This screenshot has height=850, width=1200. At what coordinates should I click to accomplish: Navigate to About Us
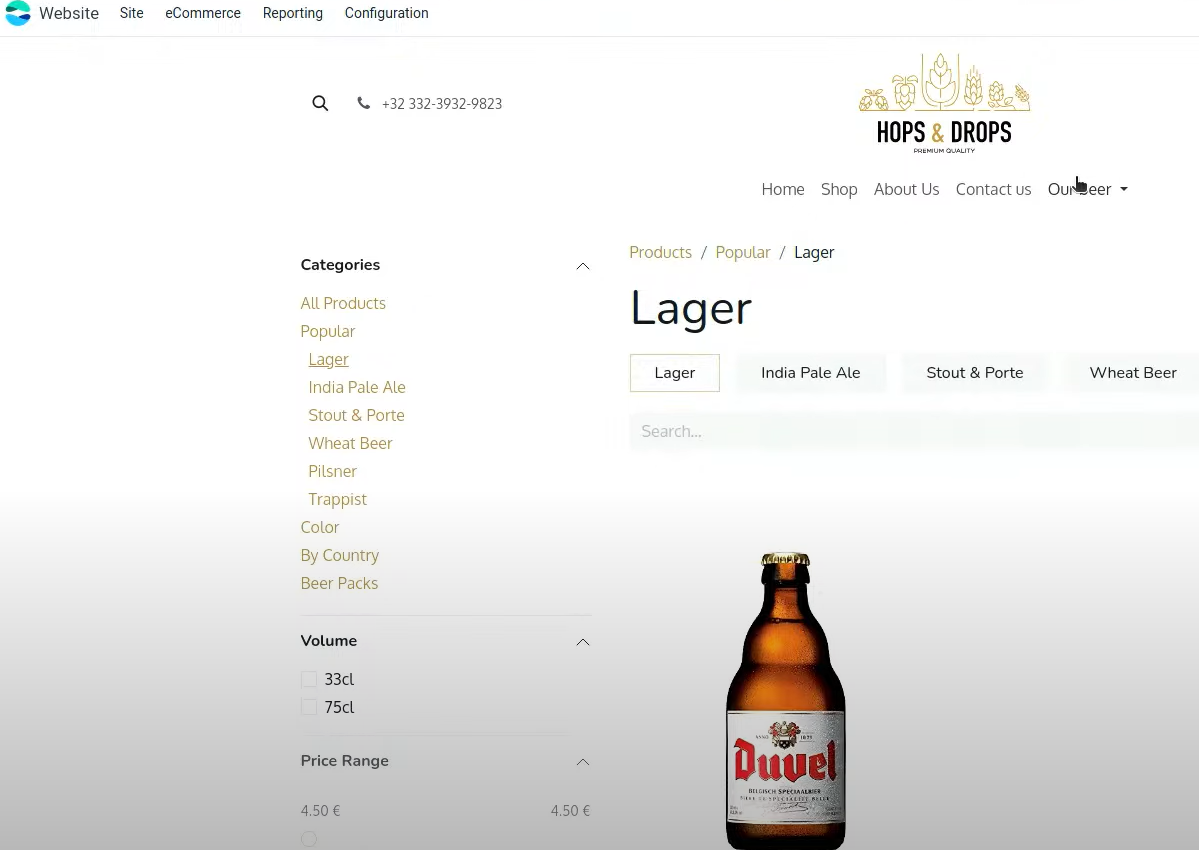(906, 189)
